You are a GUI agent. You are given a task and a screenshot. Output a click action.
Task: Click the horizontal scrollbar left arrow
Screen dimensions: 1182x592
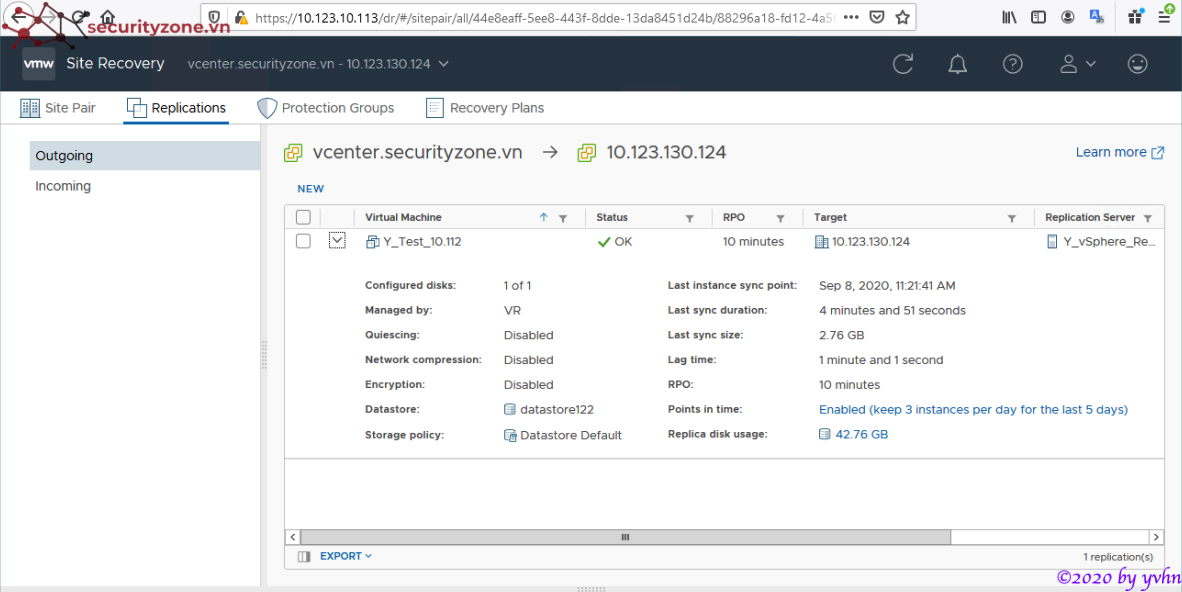coord(292,537)
